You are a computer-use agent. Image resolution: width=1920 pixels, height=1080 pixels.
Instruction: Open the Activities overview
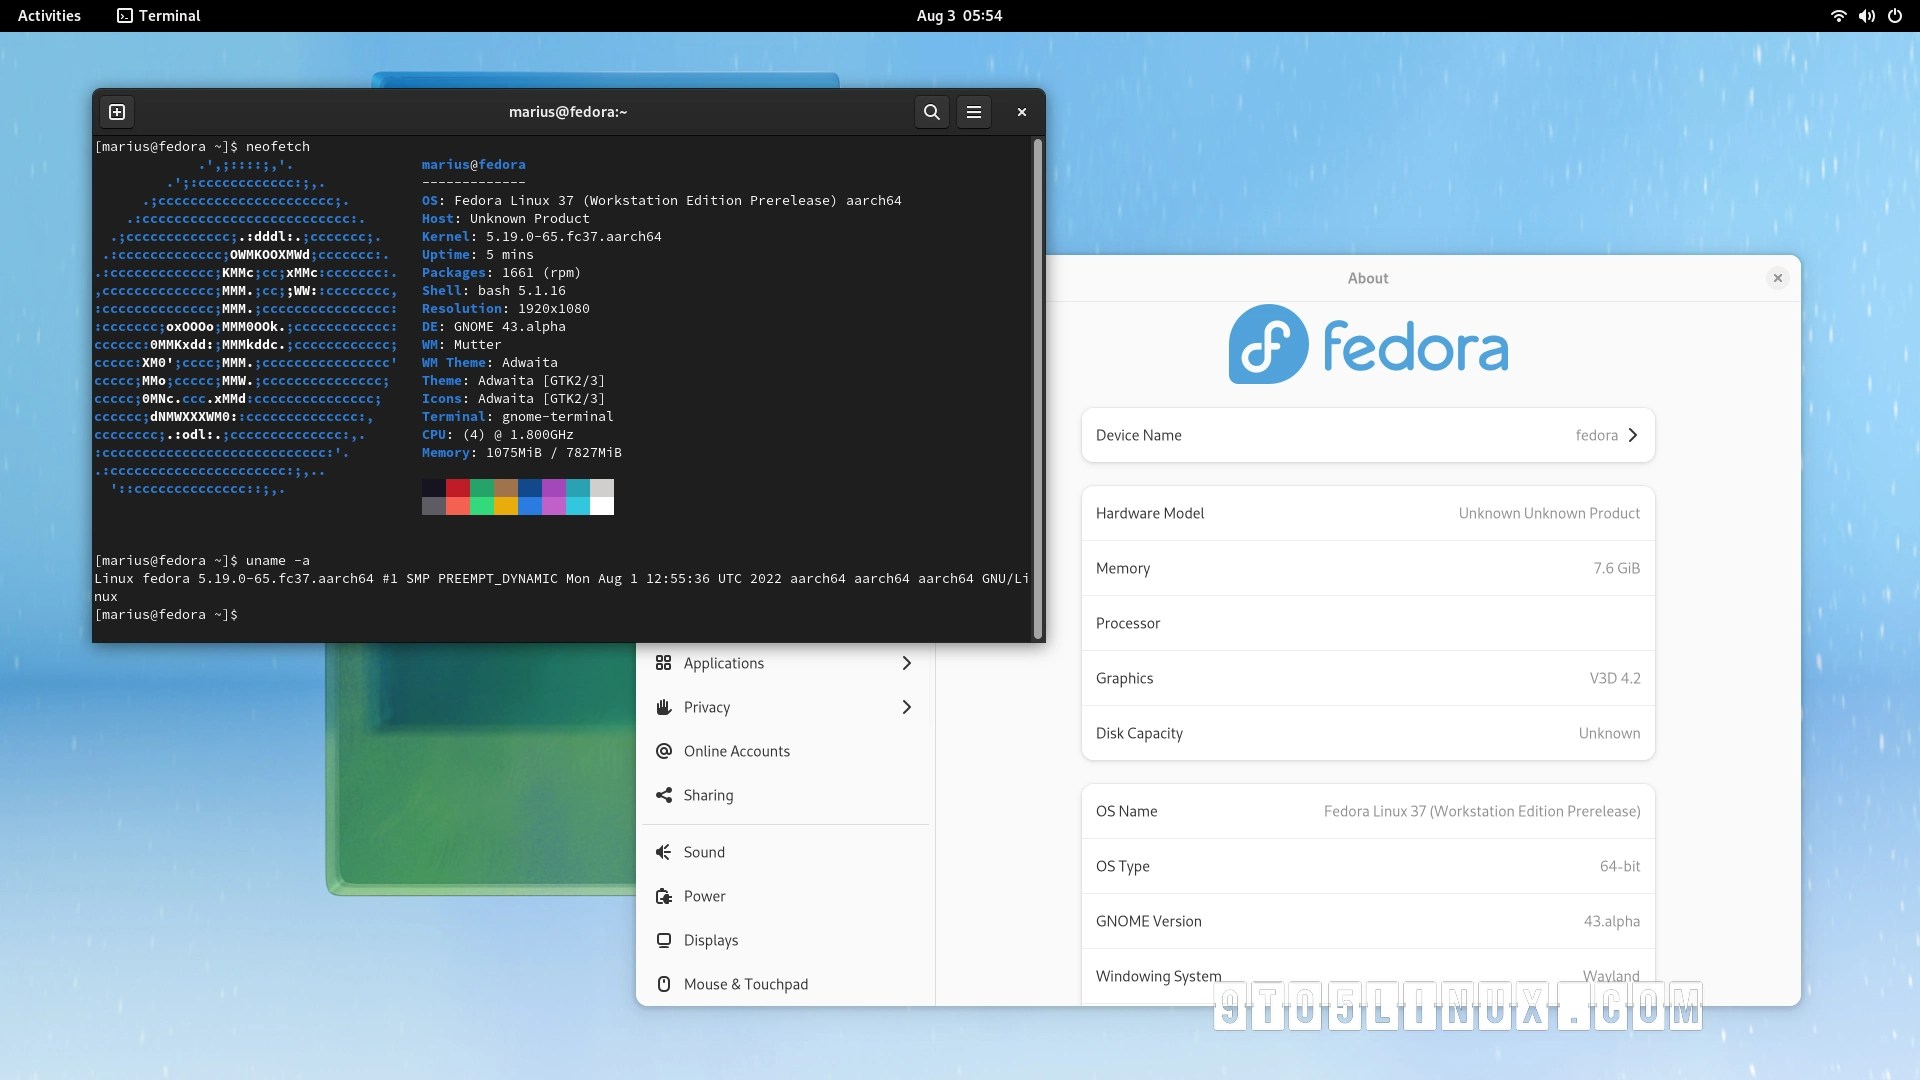(x=49, y=16)
